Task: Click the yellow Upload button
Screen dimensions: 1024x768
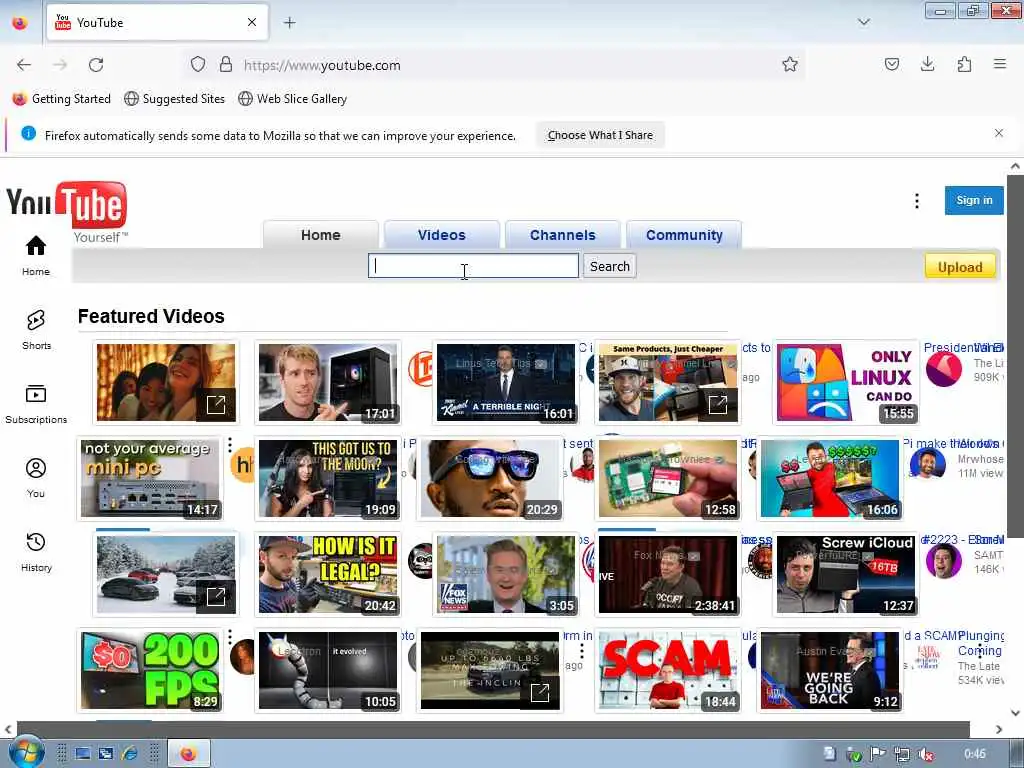Action: point(960,267)
